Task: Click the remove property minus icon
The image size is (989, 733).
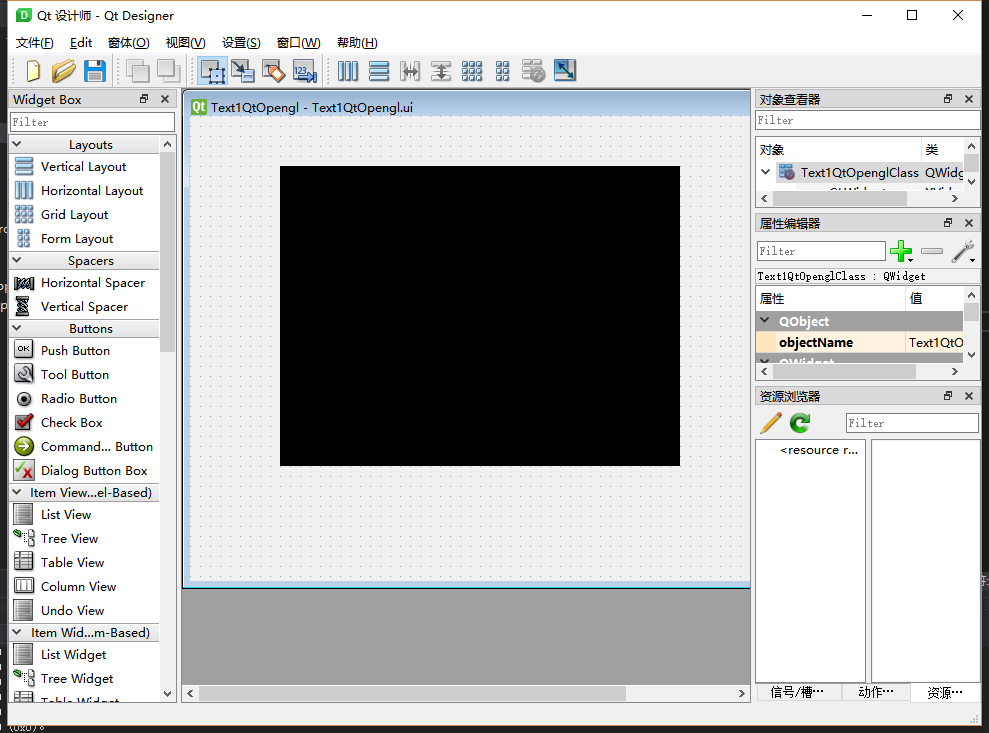Action: click(x=932, y=251)
